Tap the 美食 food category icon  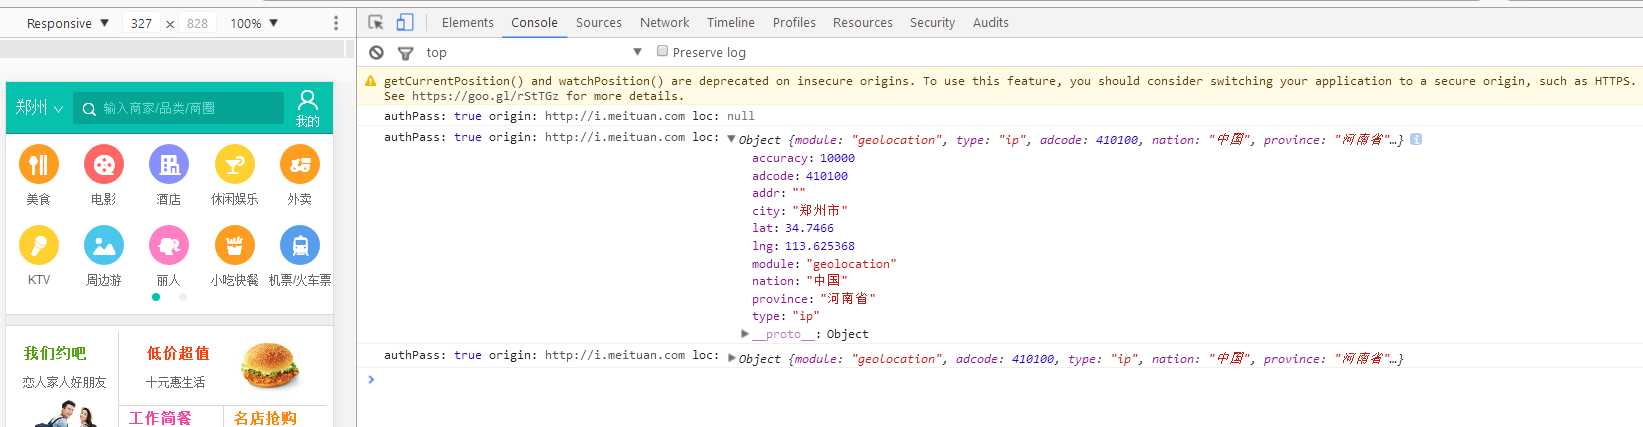pyautogui.click(x=39, y=165)
